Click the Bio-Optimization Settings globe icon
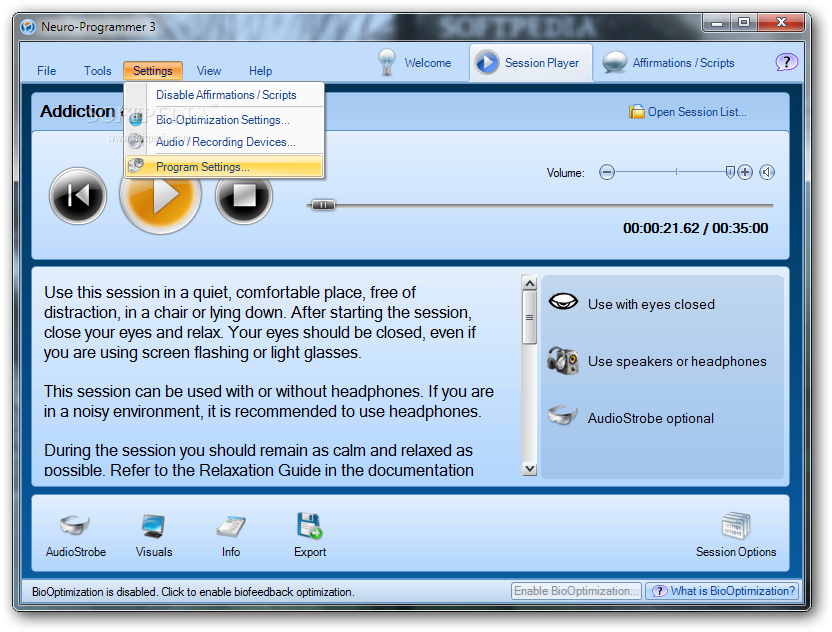 click(136, 119)
